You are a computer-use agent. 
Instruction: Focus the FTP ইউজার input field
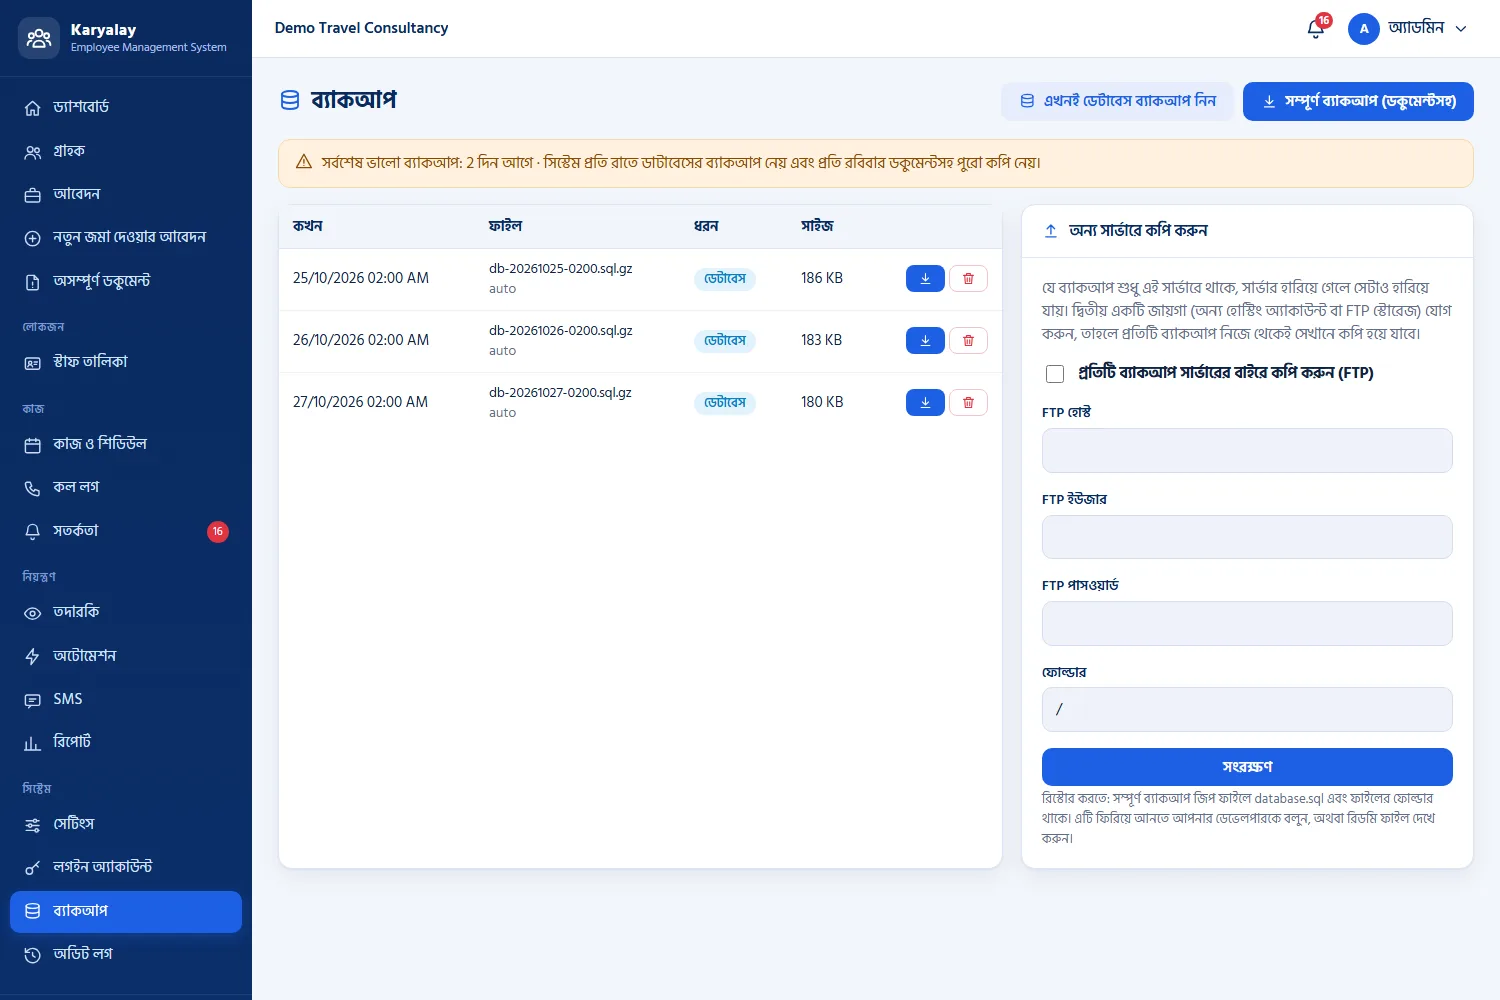(1247, 537)
